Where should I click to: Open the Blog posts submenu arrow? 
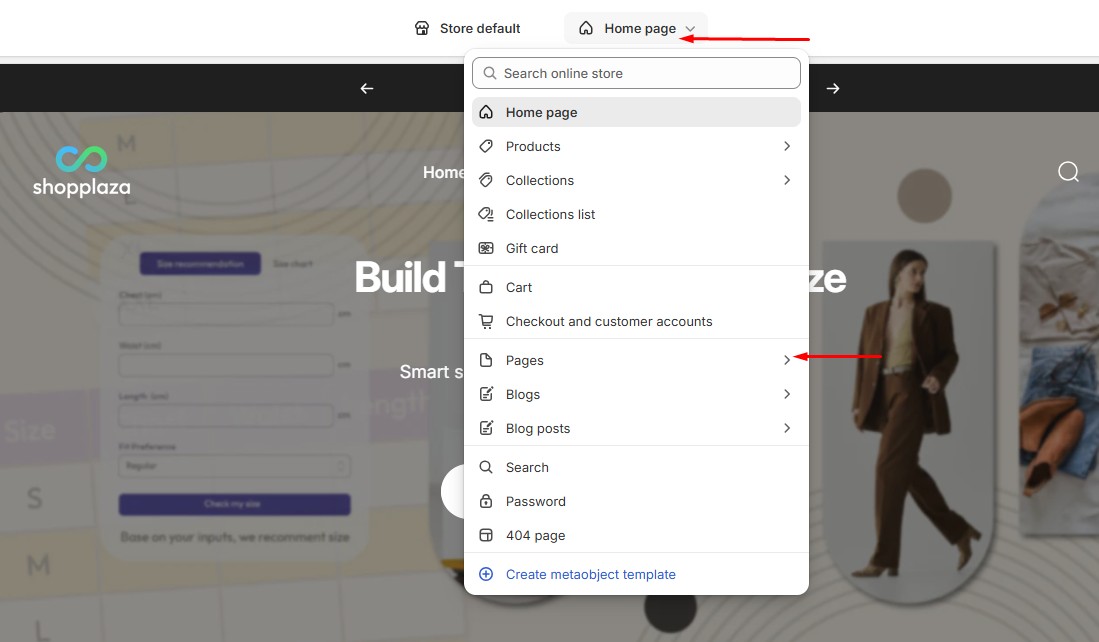(x=787, y=428)
